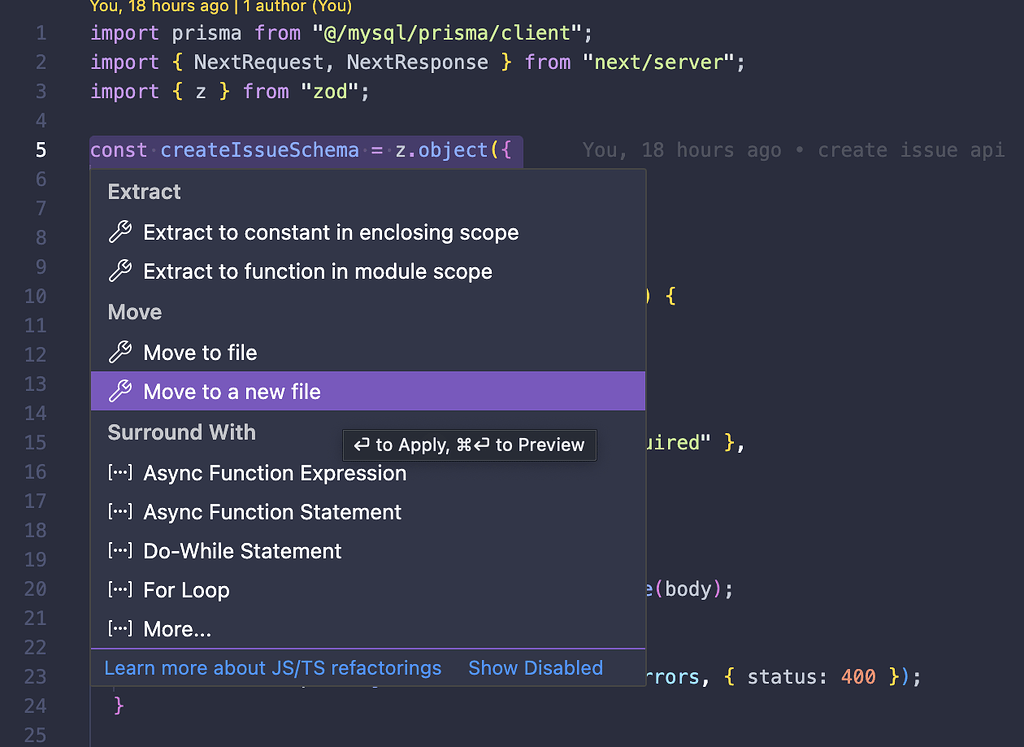Open "Learn more about JS/TS refactorings" link
Image resolution: width=1024 pixels, height=747 pixels.
pyautogui.click(x=272, y=668)
